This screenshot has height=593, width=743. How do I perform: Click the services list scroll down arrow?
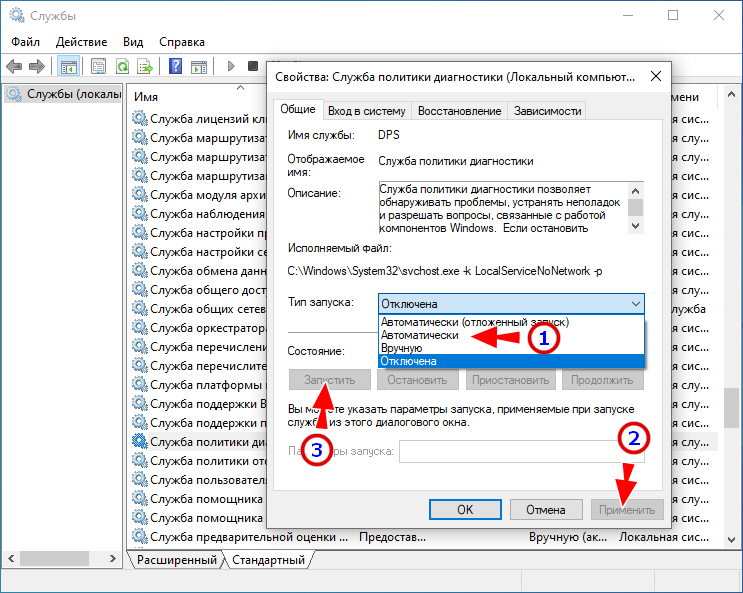tap(731, 539)
